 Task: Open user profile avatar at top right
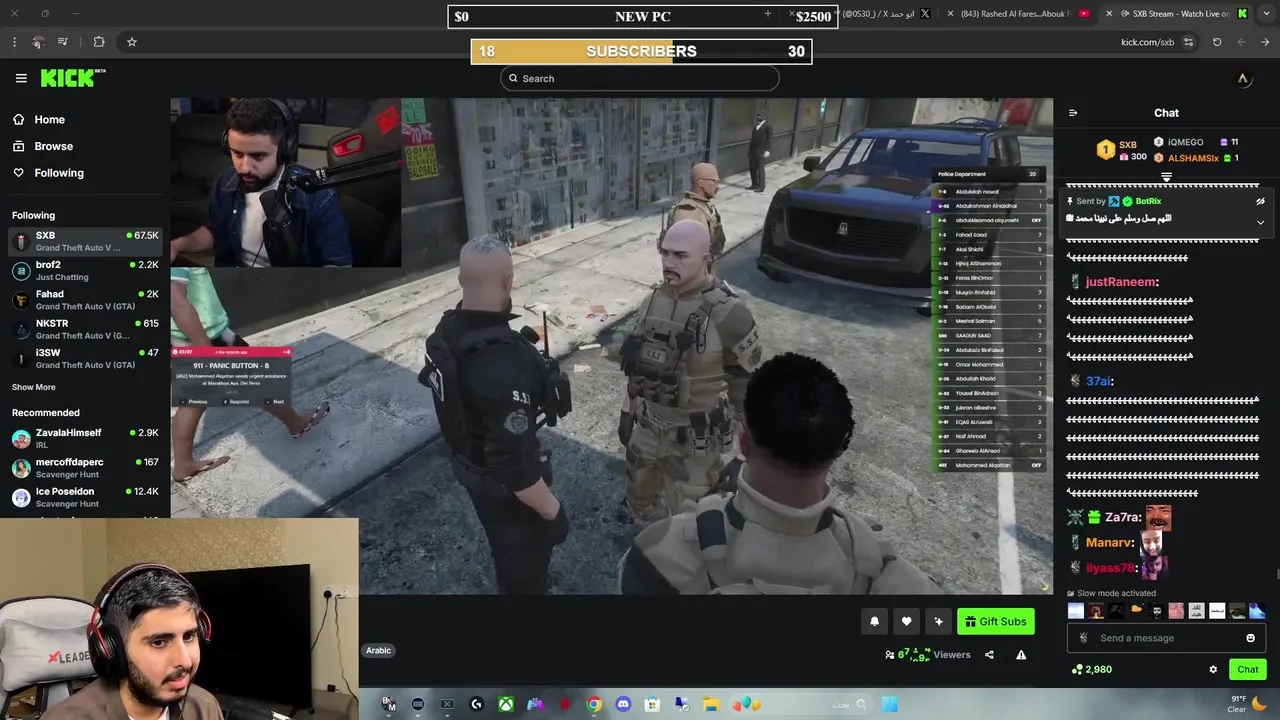pyautogui.click(x=1243, y=79)
